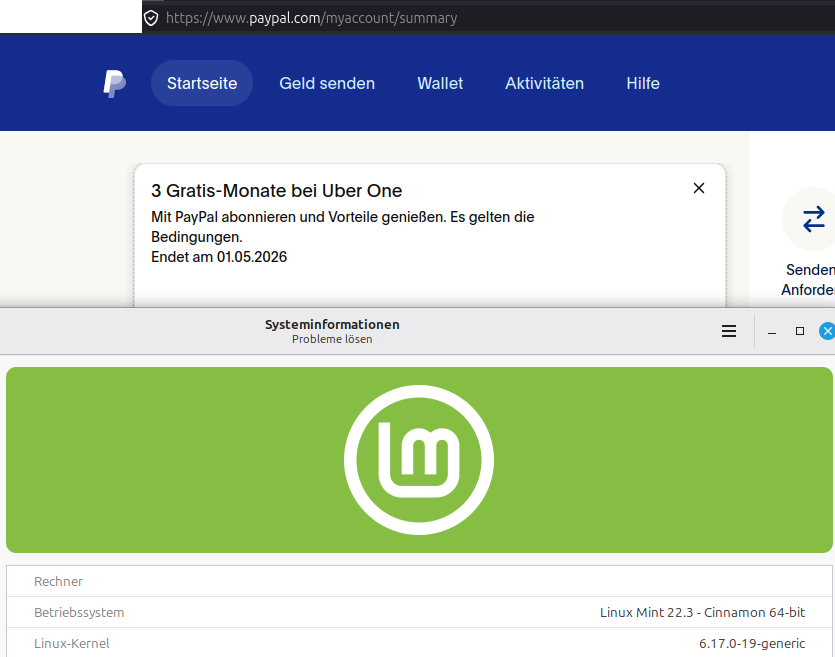
Task: Open the Hilfe menu item
Action: click(643, 83)
